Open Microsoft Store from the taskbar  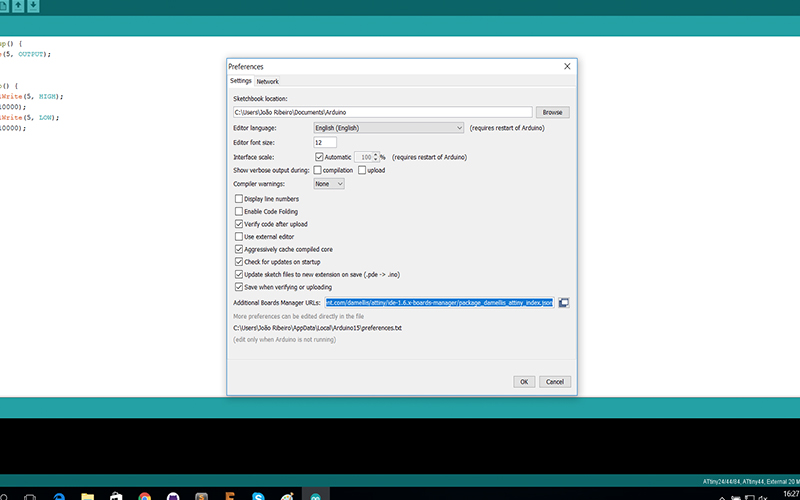click(116, 496)
